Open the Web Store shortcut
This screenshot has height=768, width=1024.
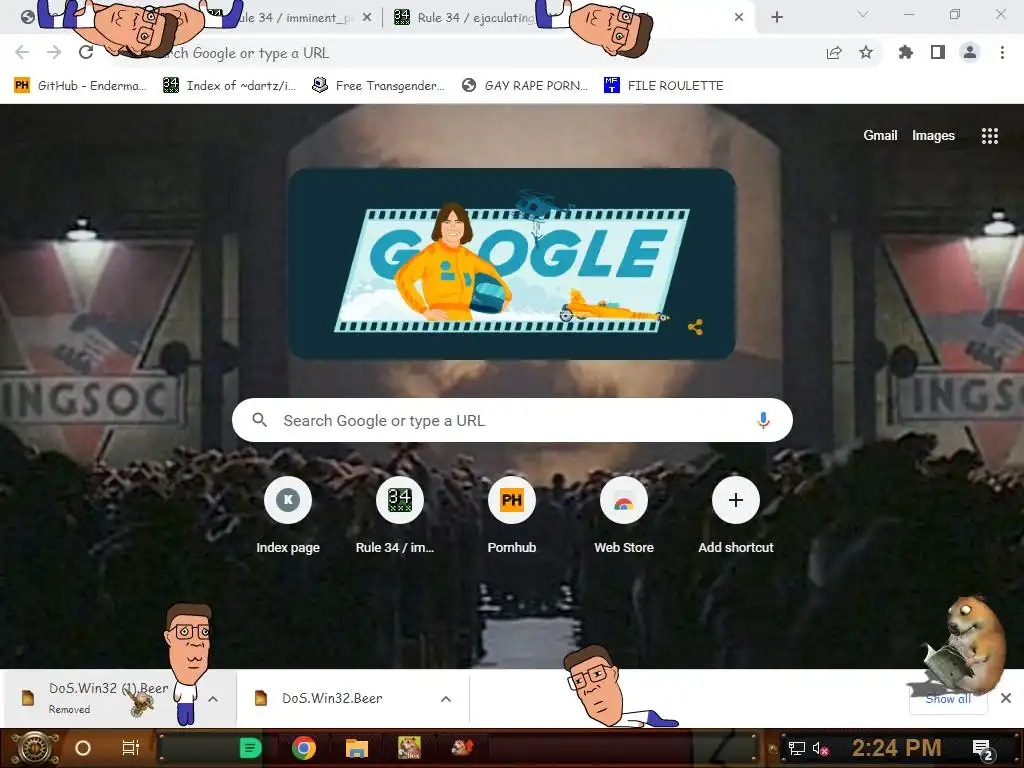[x=624, y=515]
